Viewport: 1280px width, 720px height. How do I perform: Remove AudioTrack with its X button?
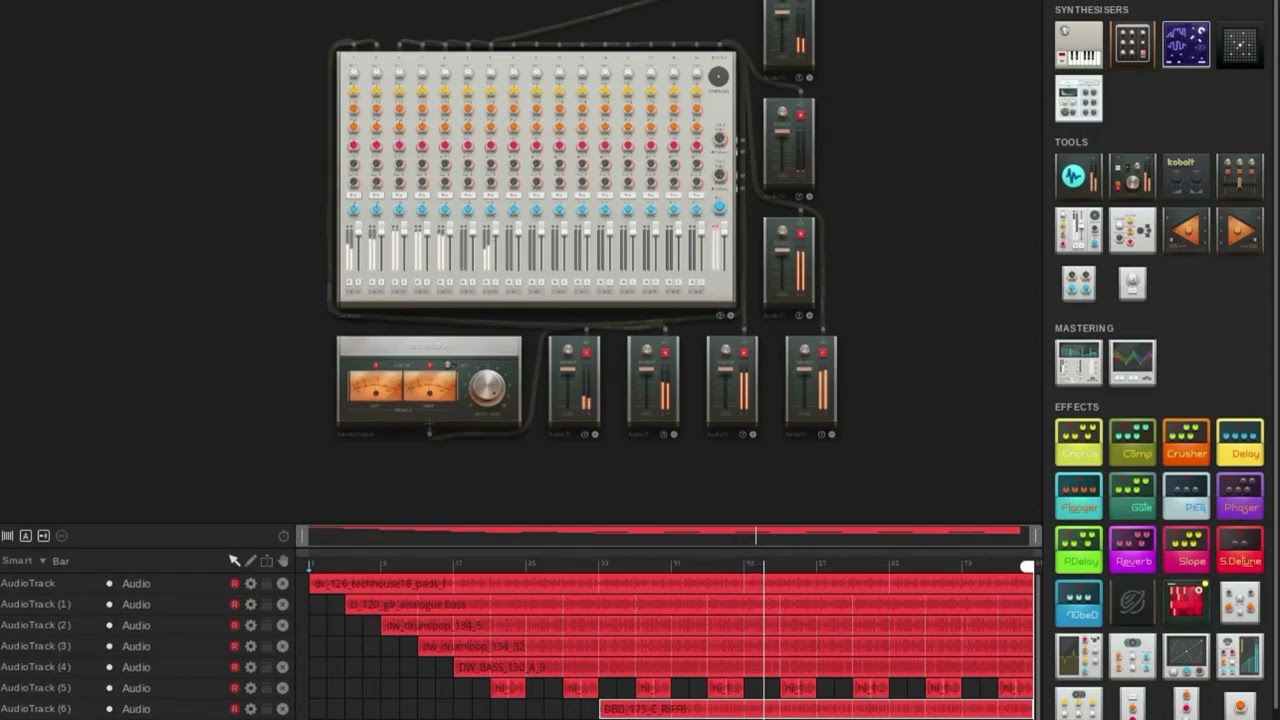pyautogui.click(x=283, y=583)
